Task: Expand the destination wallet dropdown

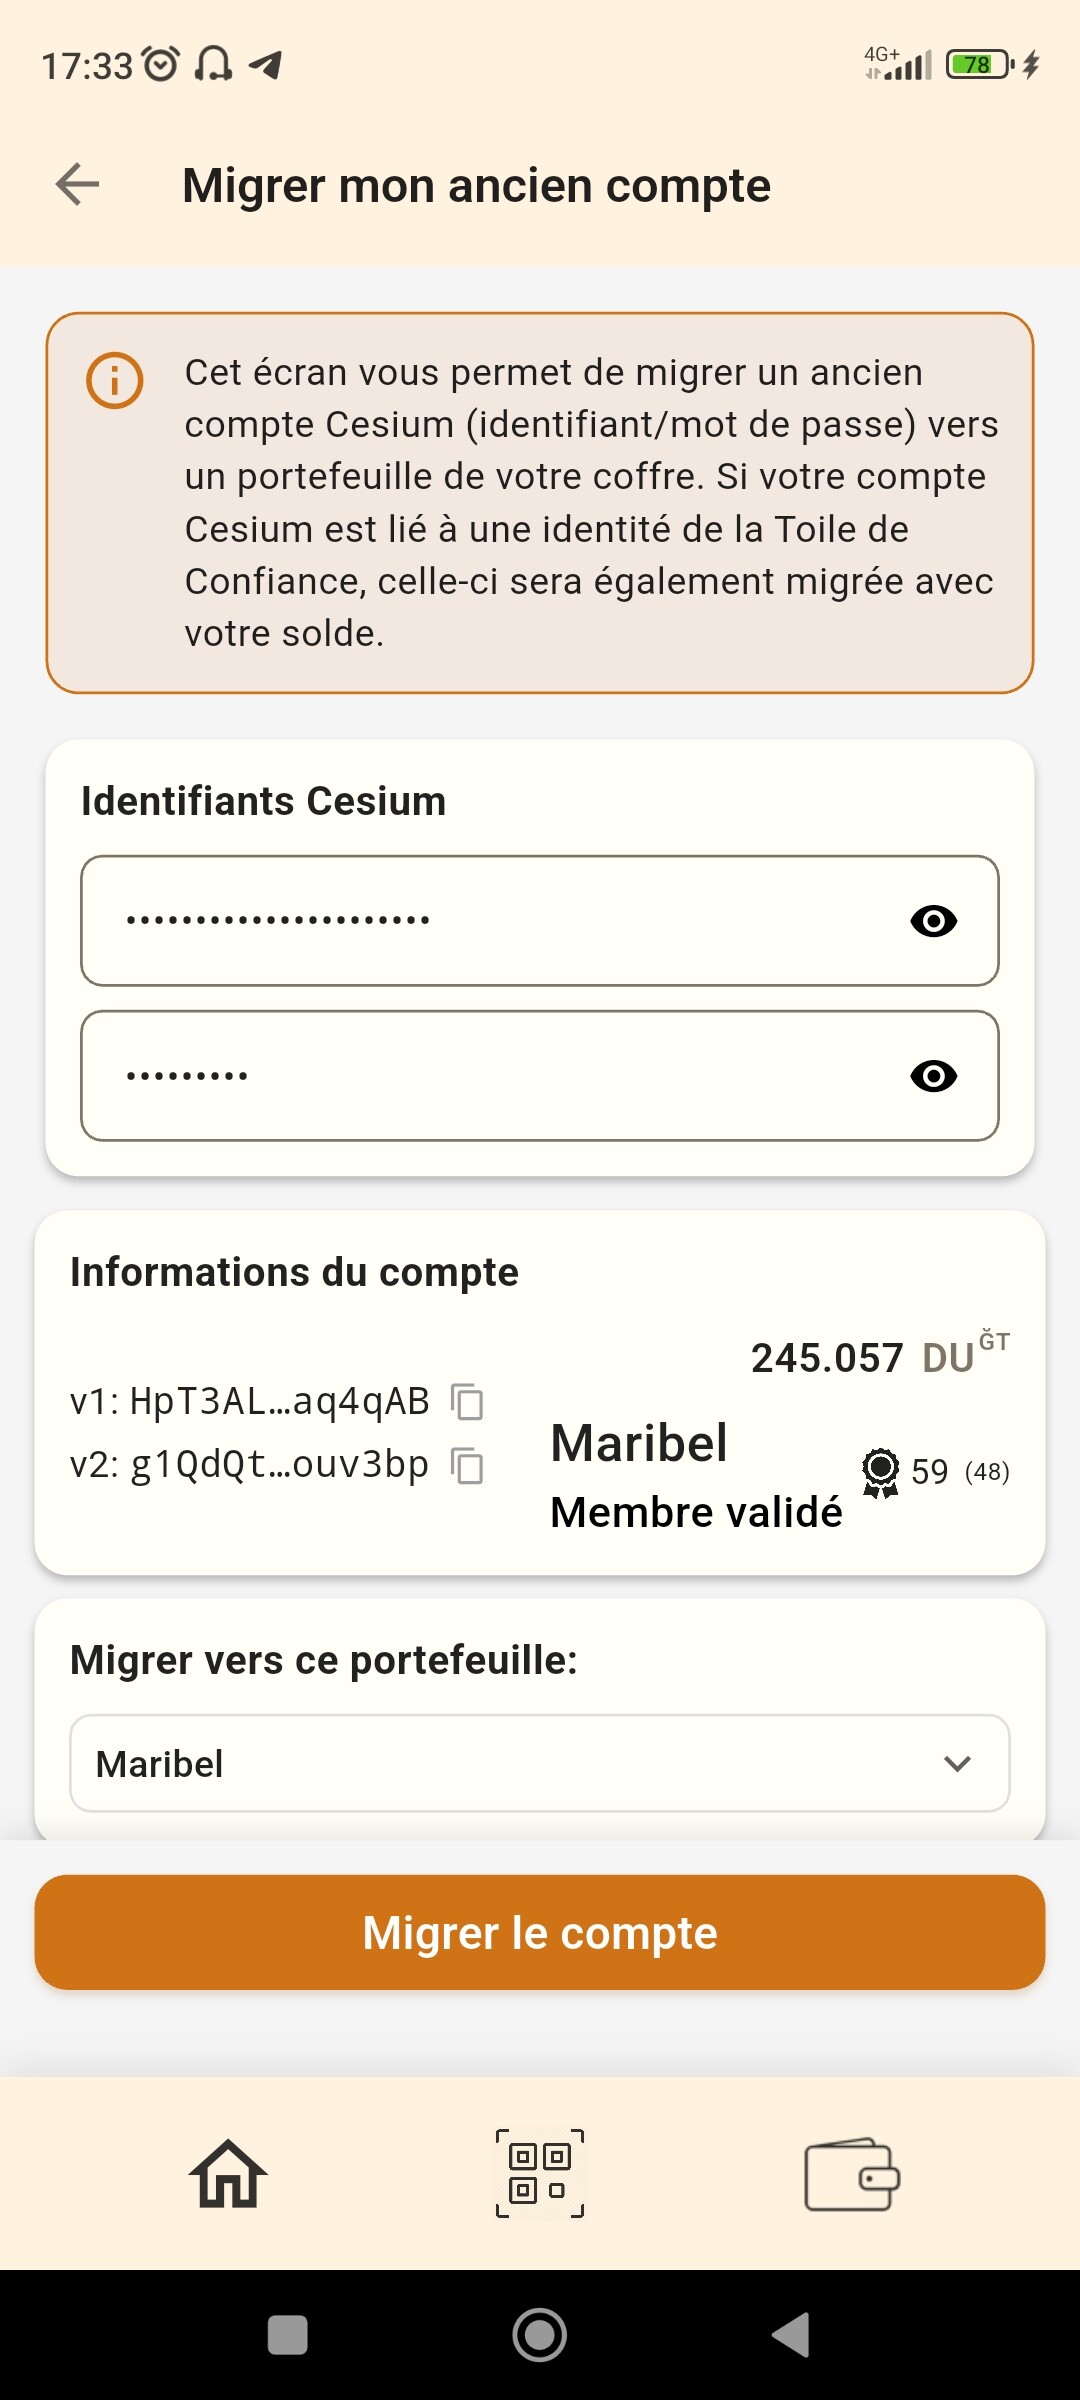Action: pos(540,1764)
